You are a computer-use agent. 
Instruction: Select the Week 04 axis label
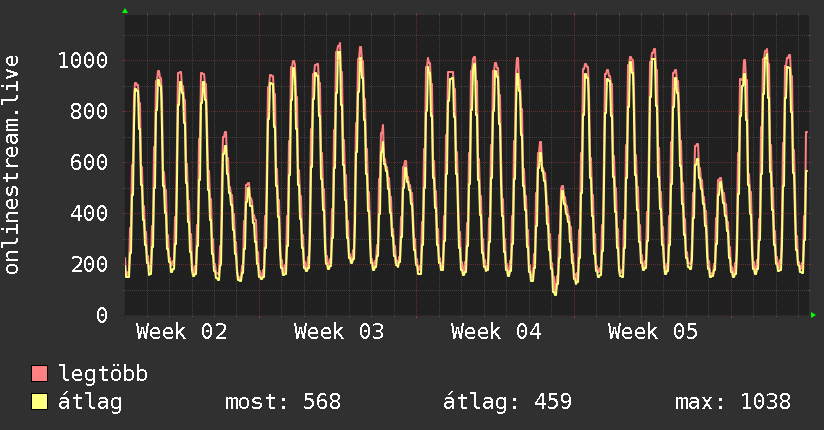coord(496,332)
